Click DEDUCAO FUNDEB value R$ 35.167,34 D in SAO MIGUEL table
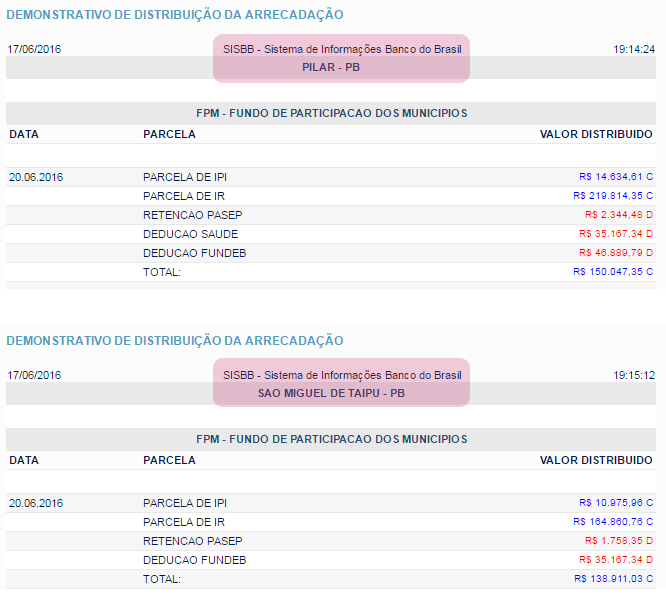The width and height of the screenshot is (666, 600). (616, 560)
